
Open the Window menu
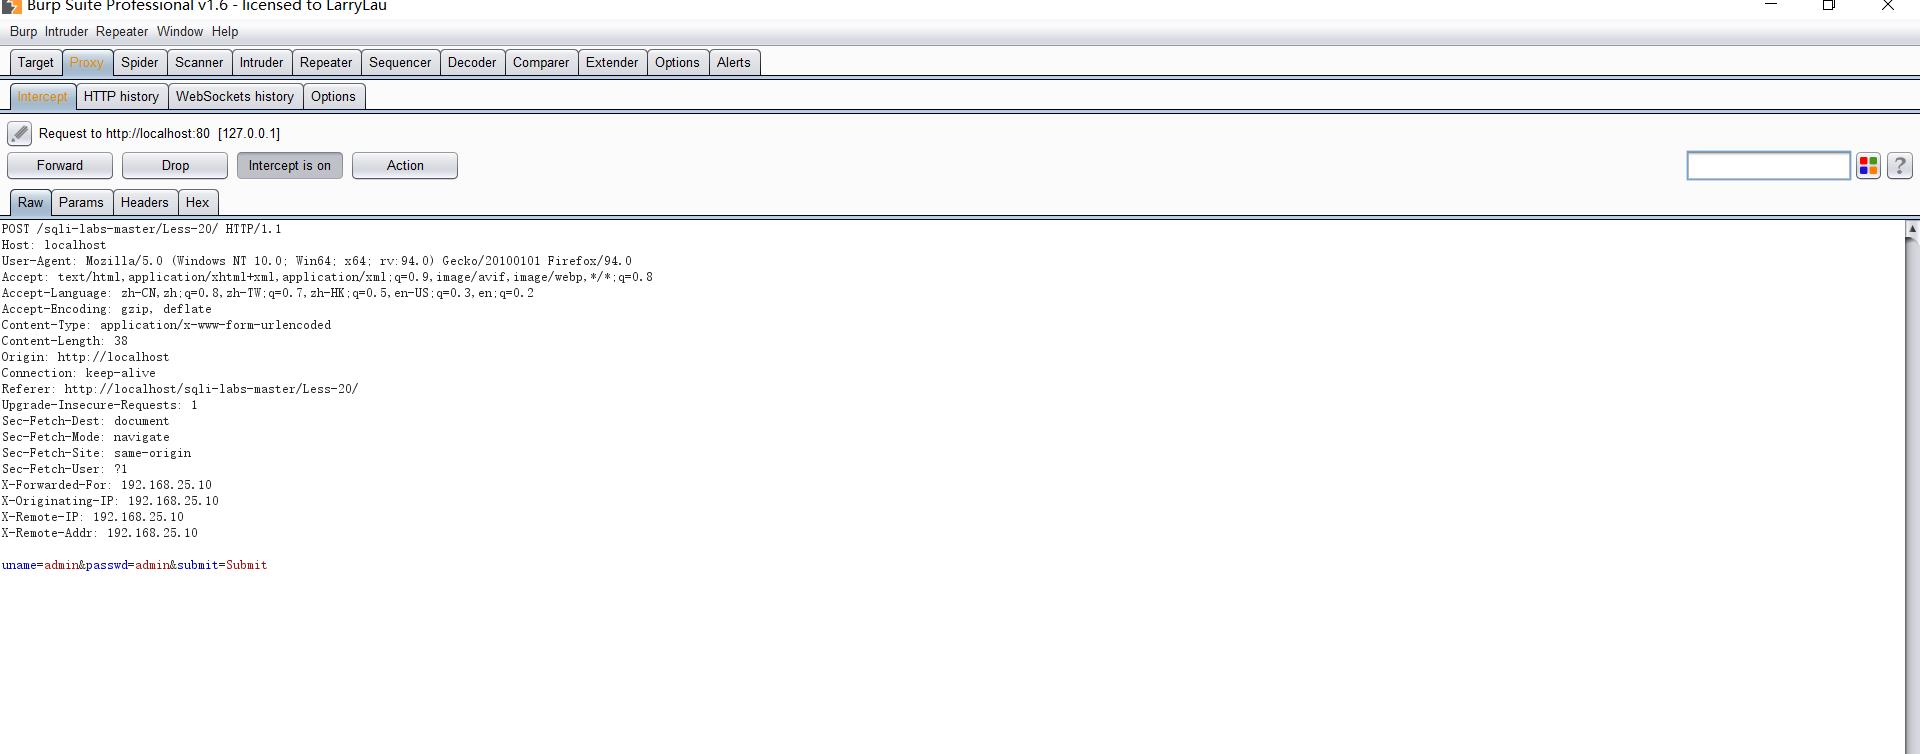click(180, 32)
